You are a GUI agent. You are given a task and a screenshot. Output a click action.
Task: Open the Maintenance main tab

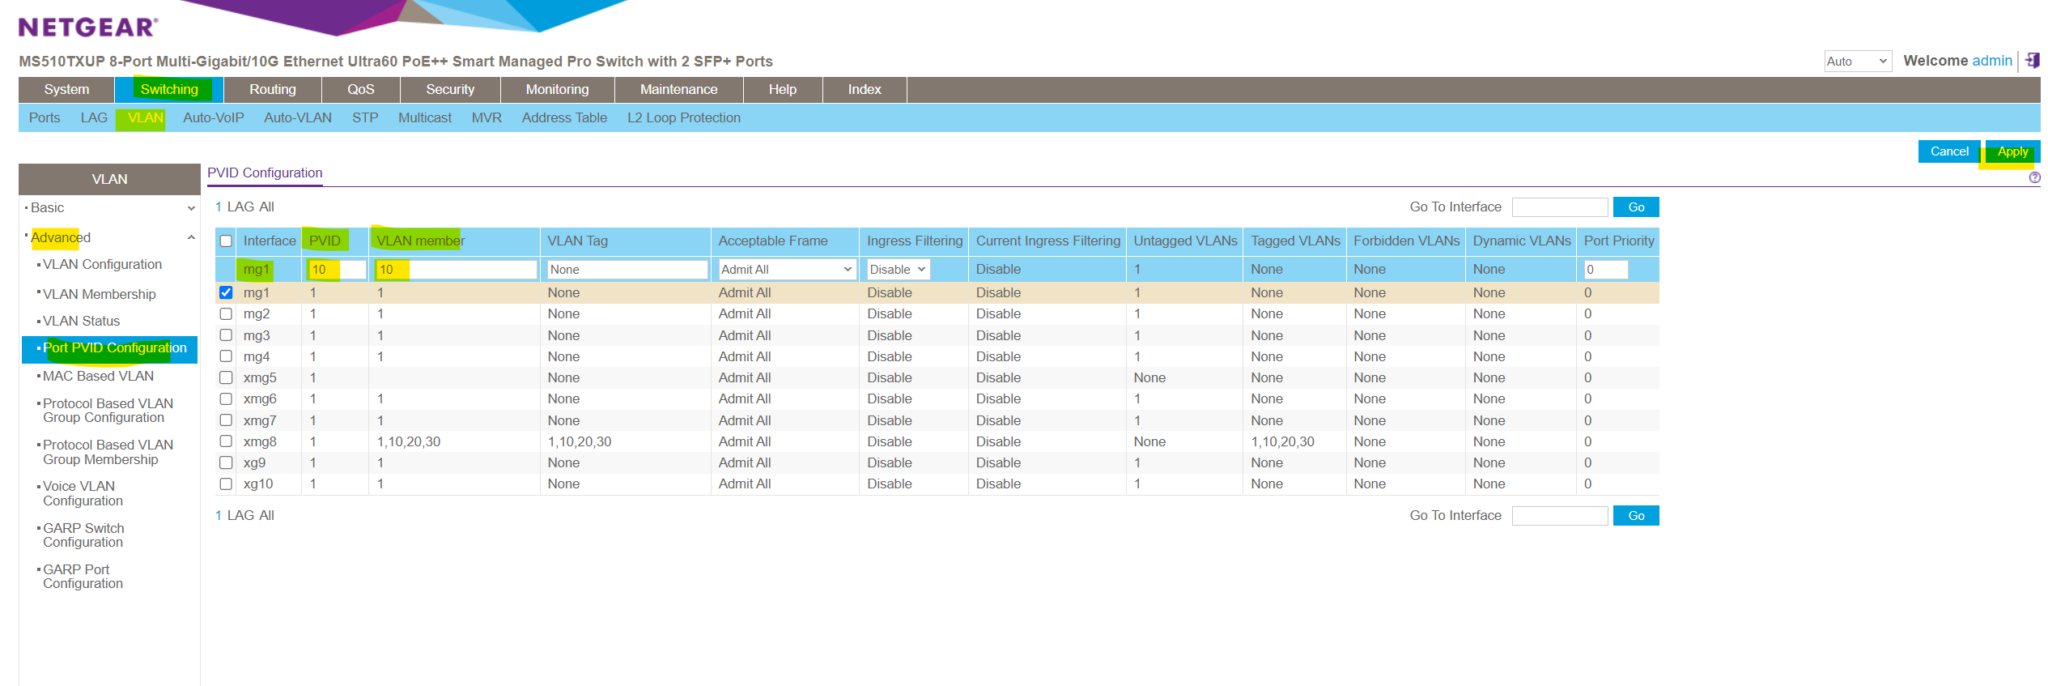tap(678, 89)
